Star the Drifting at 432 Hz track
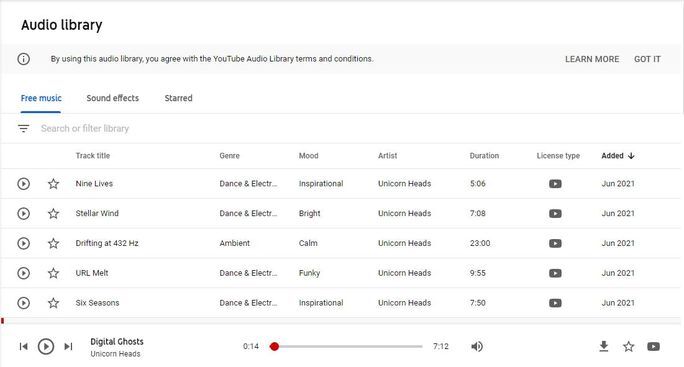This screenshot has height=367, width=684. pos(53,243)
